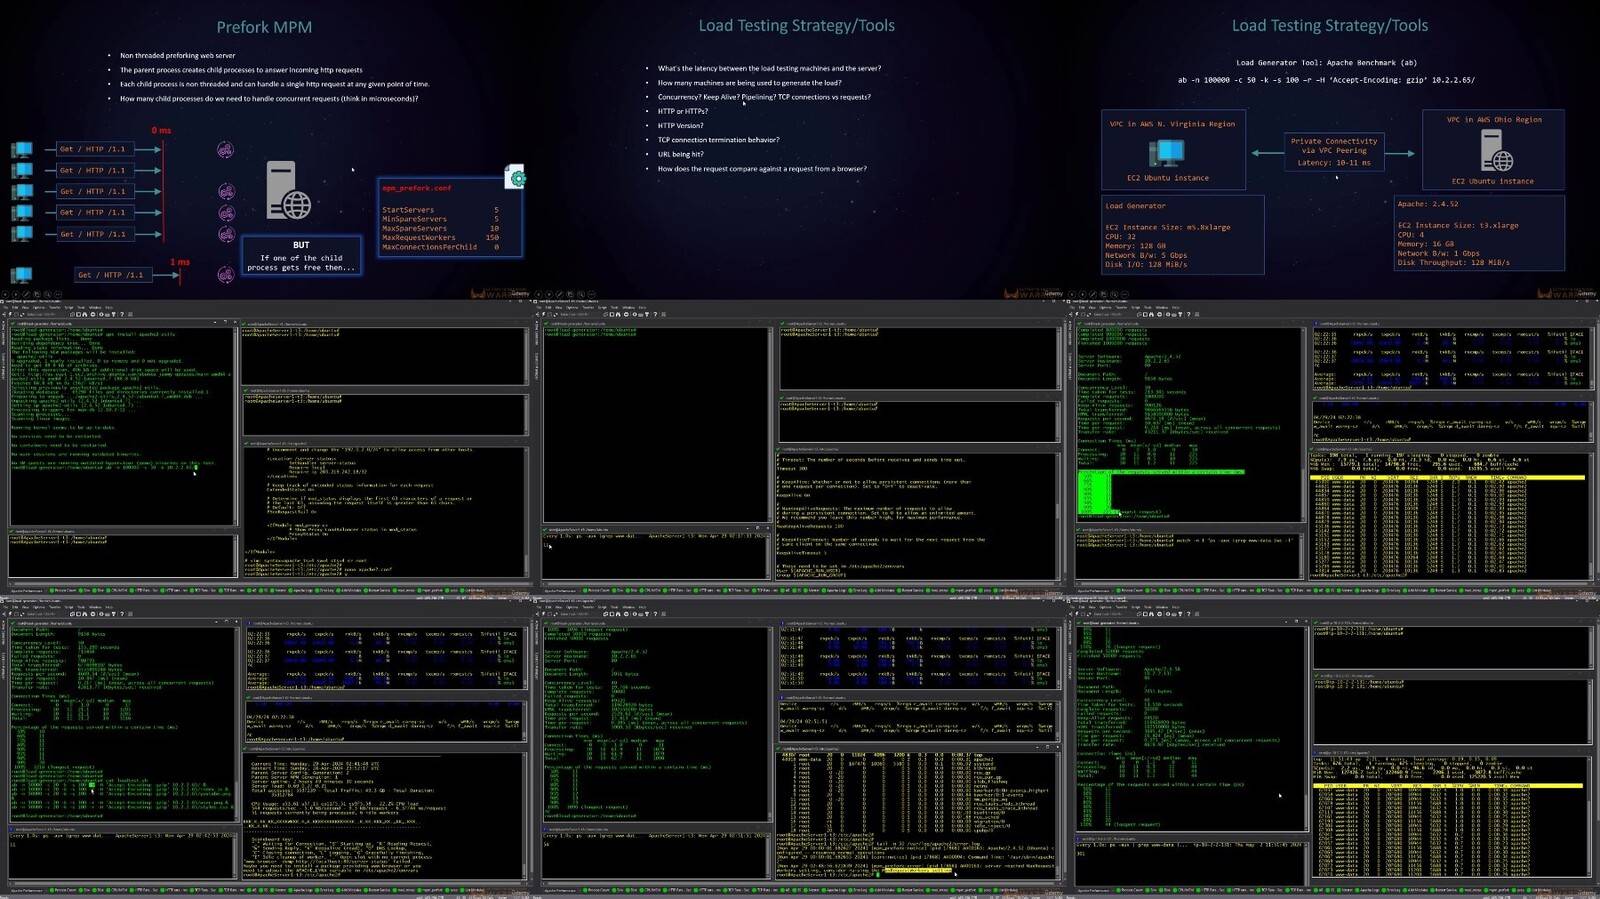Select the 'Memory: 128 GB' line
1600x899 pixels.
(x=1134, y=246)
